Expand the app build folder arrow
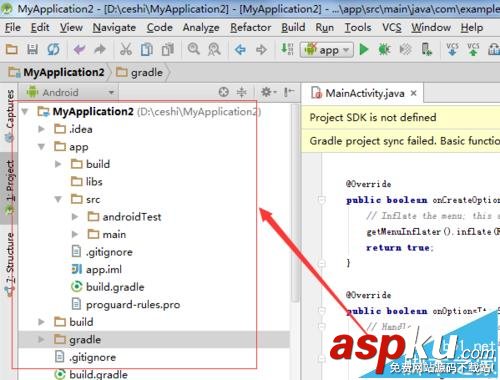 pos(58,164)
